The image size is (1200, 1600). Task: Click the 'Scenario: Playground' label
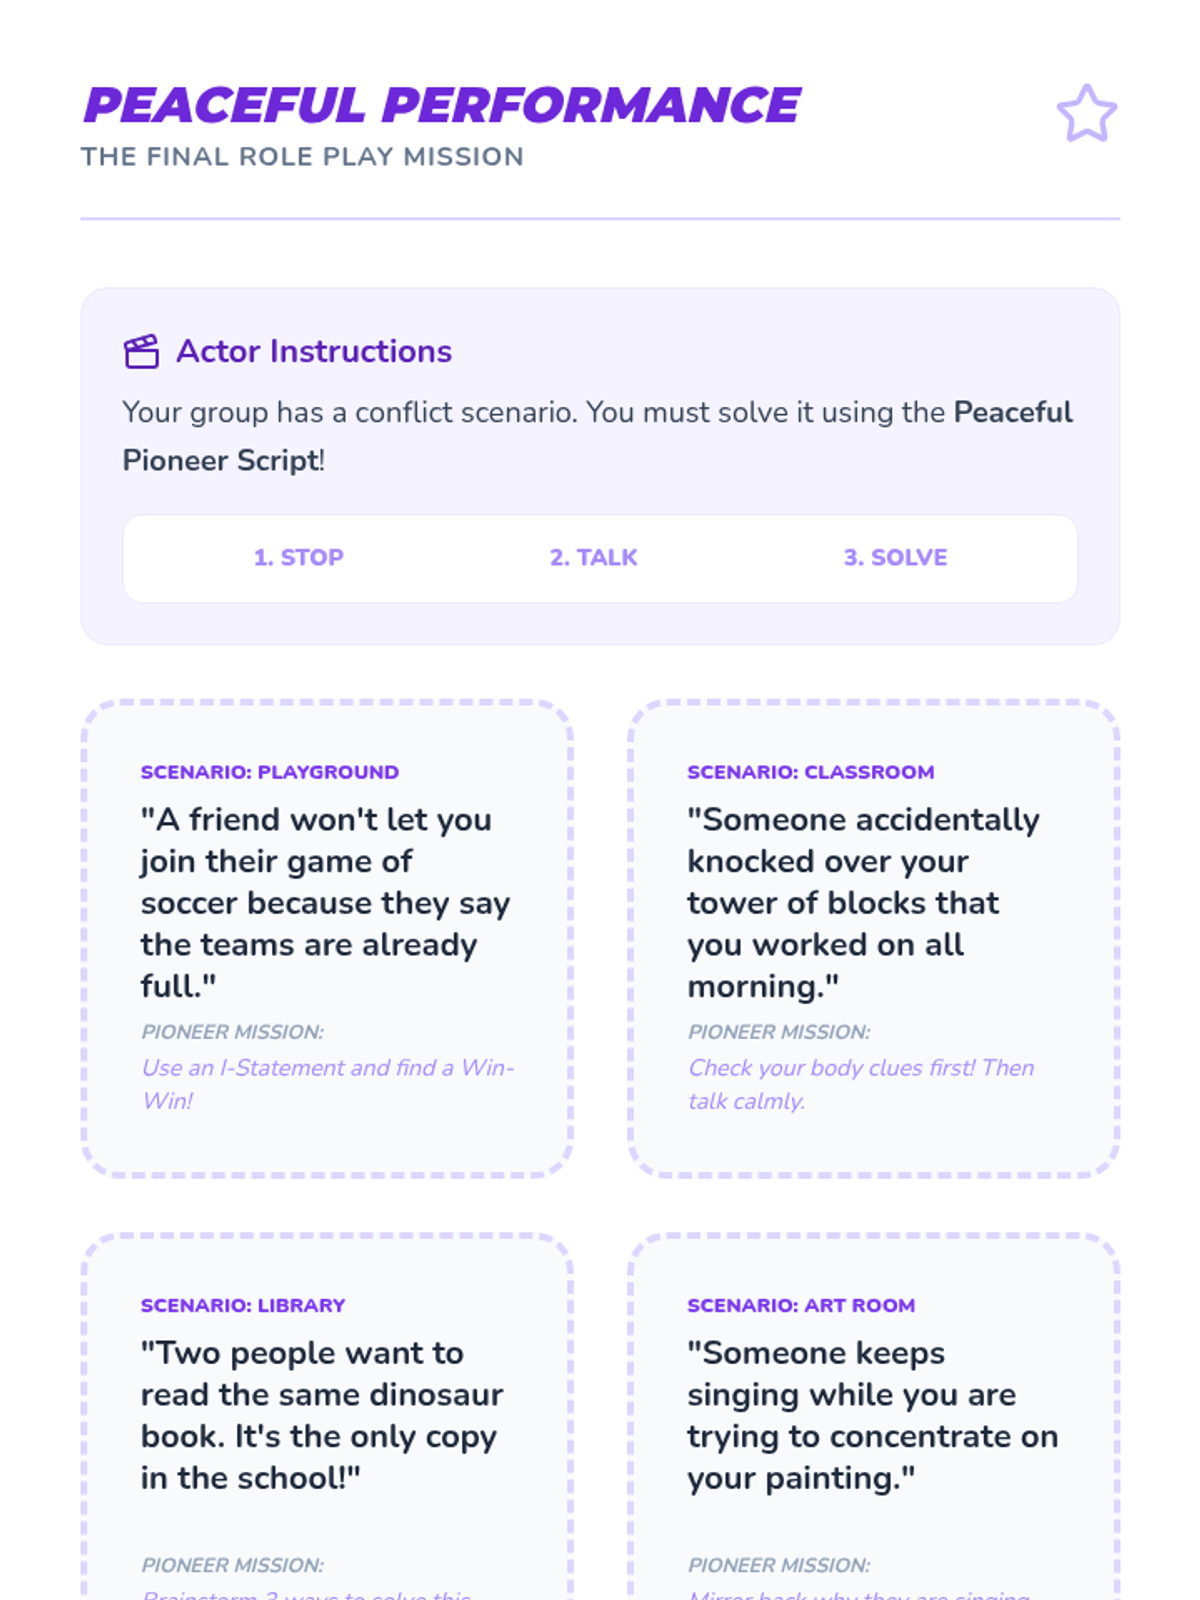(270, 772)
